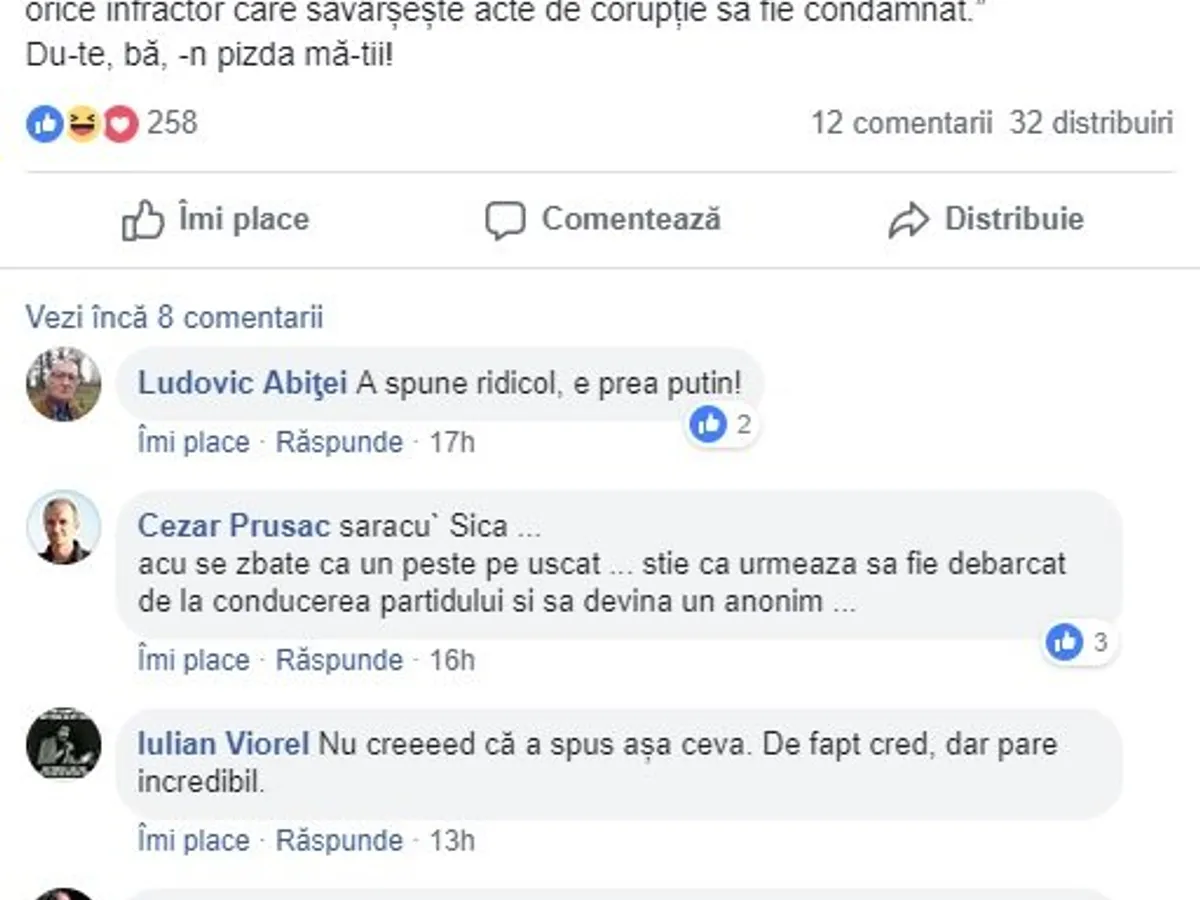Like Ludovic Abiţei's comment via Îmi place
1200x900 pixels.
click(x=193, y=442)
